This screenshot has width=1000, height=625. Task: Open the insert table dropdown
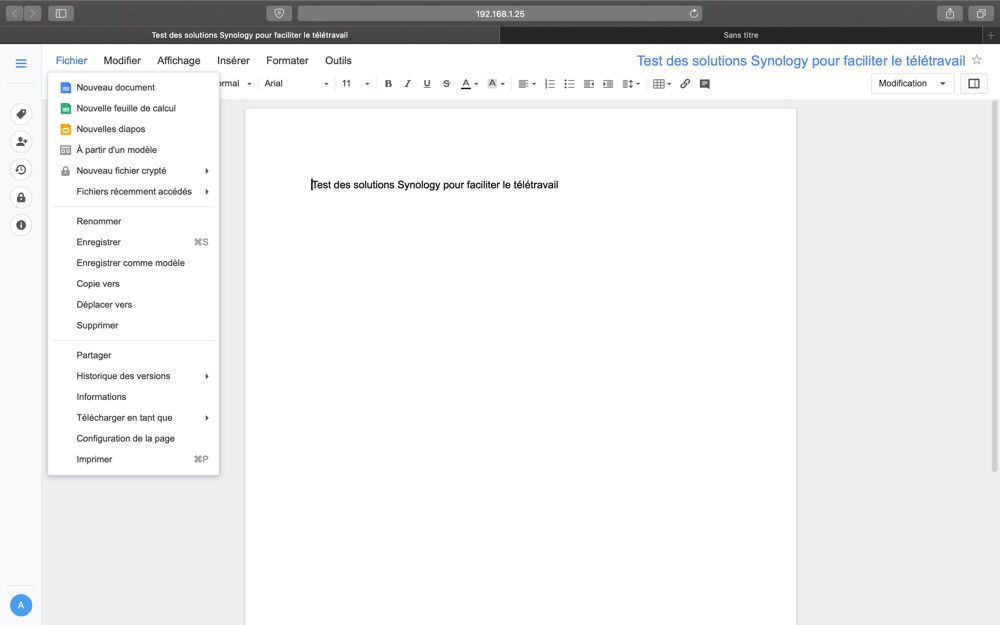click(x=662, y=84)
